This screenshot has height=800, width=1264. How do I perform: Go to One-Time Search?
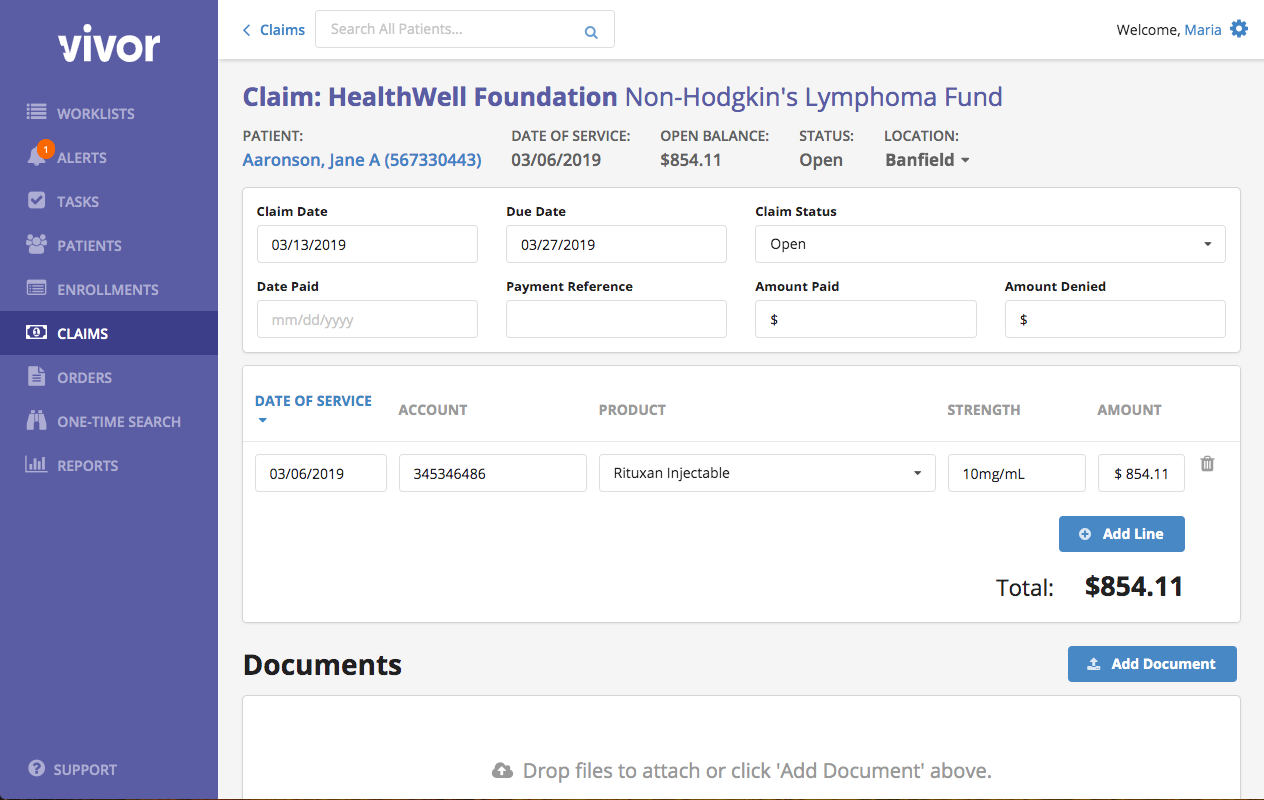point(109,421)
